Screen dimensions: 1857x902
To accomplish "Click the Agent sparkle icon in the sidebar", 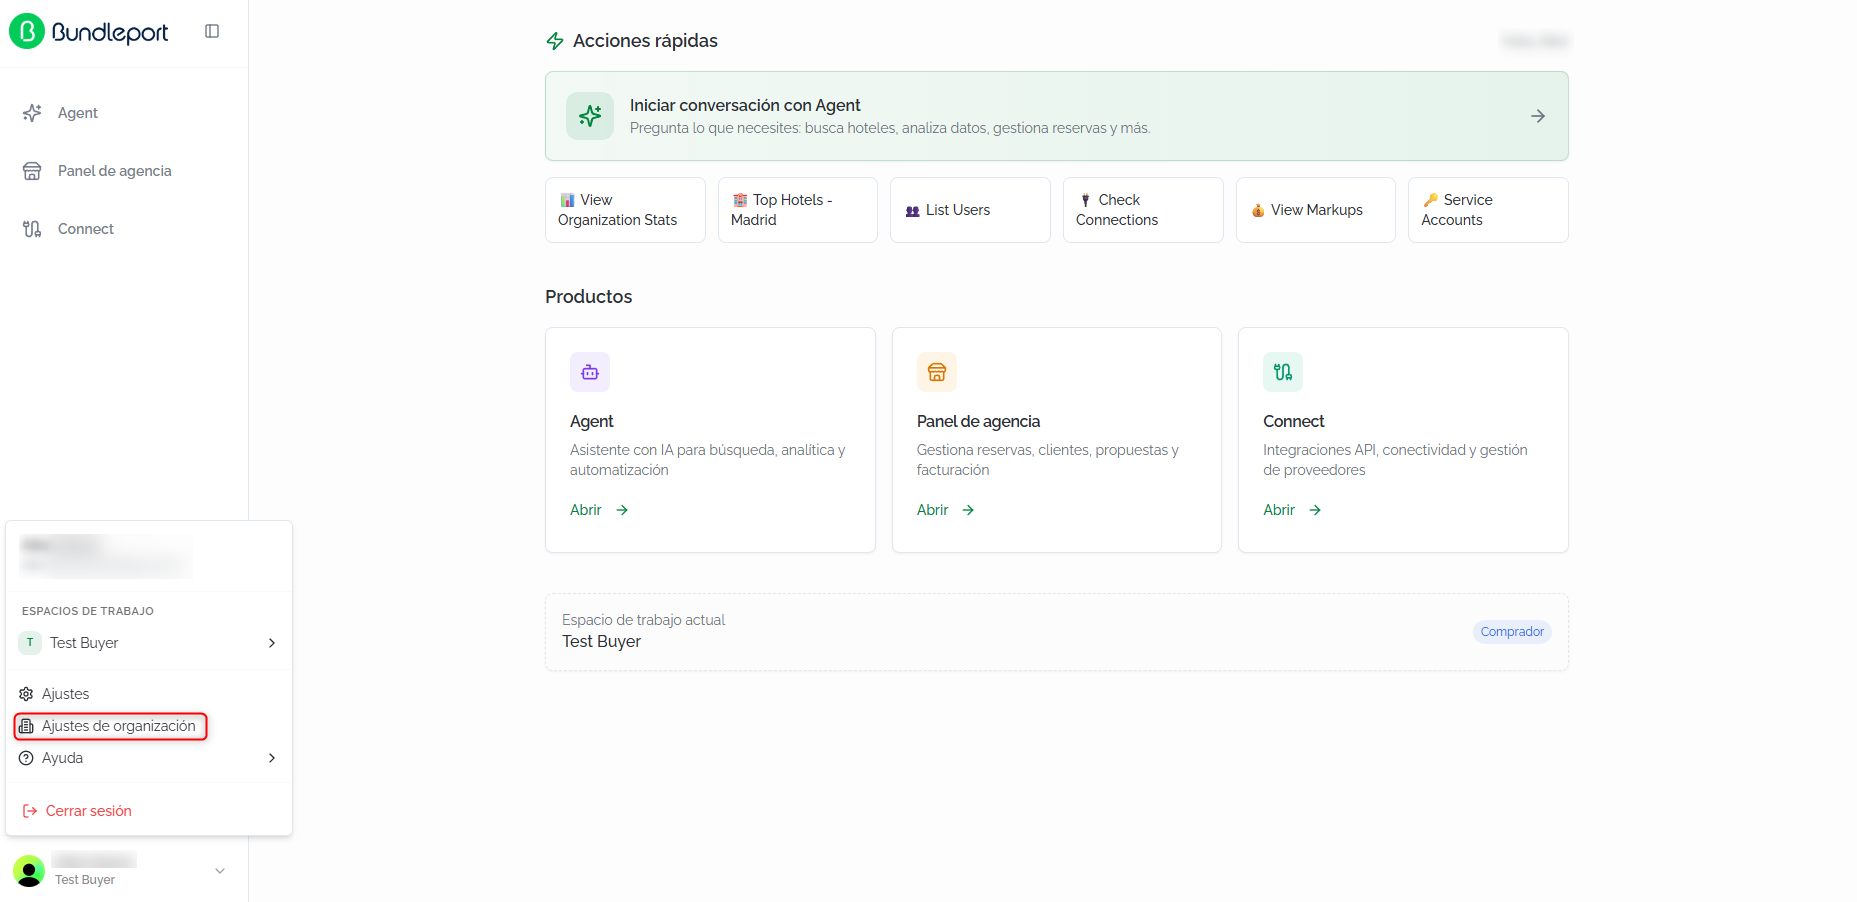I will pyautogui.click(x=32, y=113).
